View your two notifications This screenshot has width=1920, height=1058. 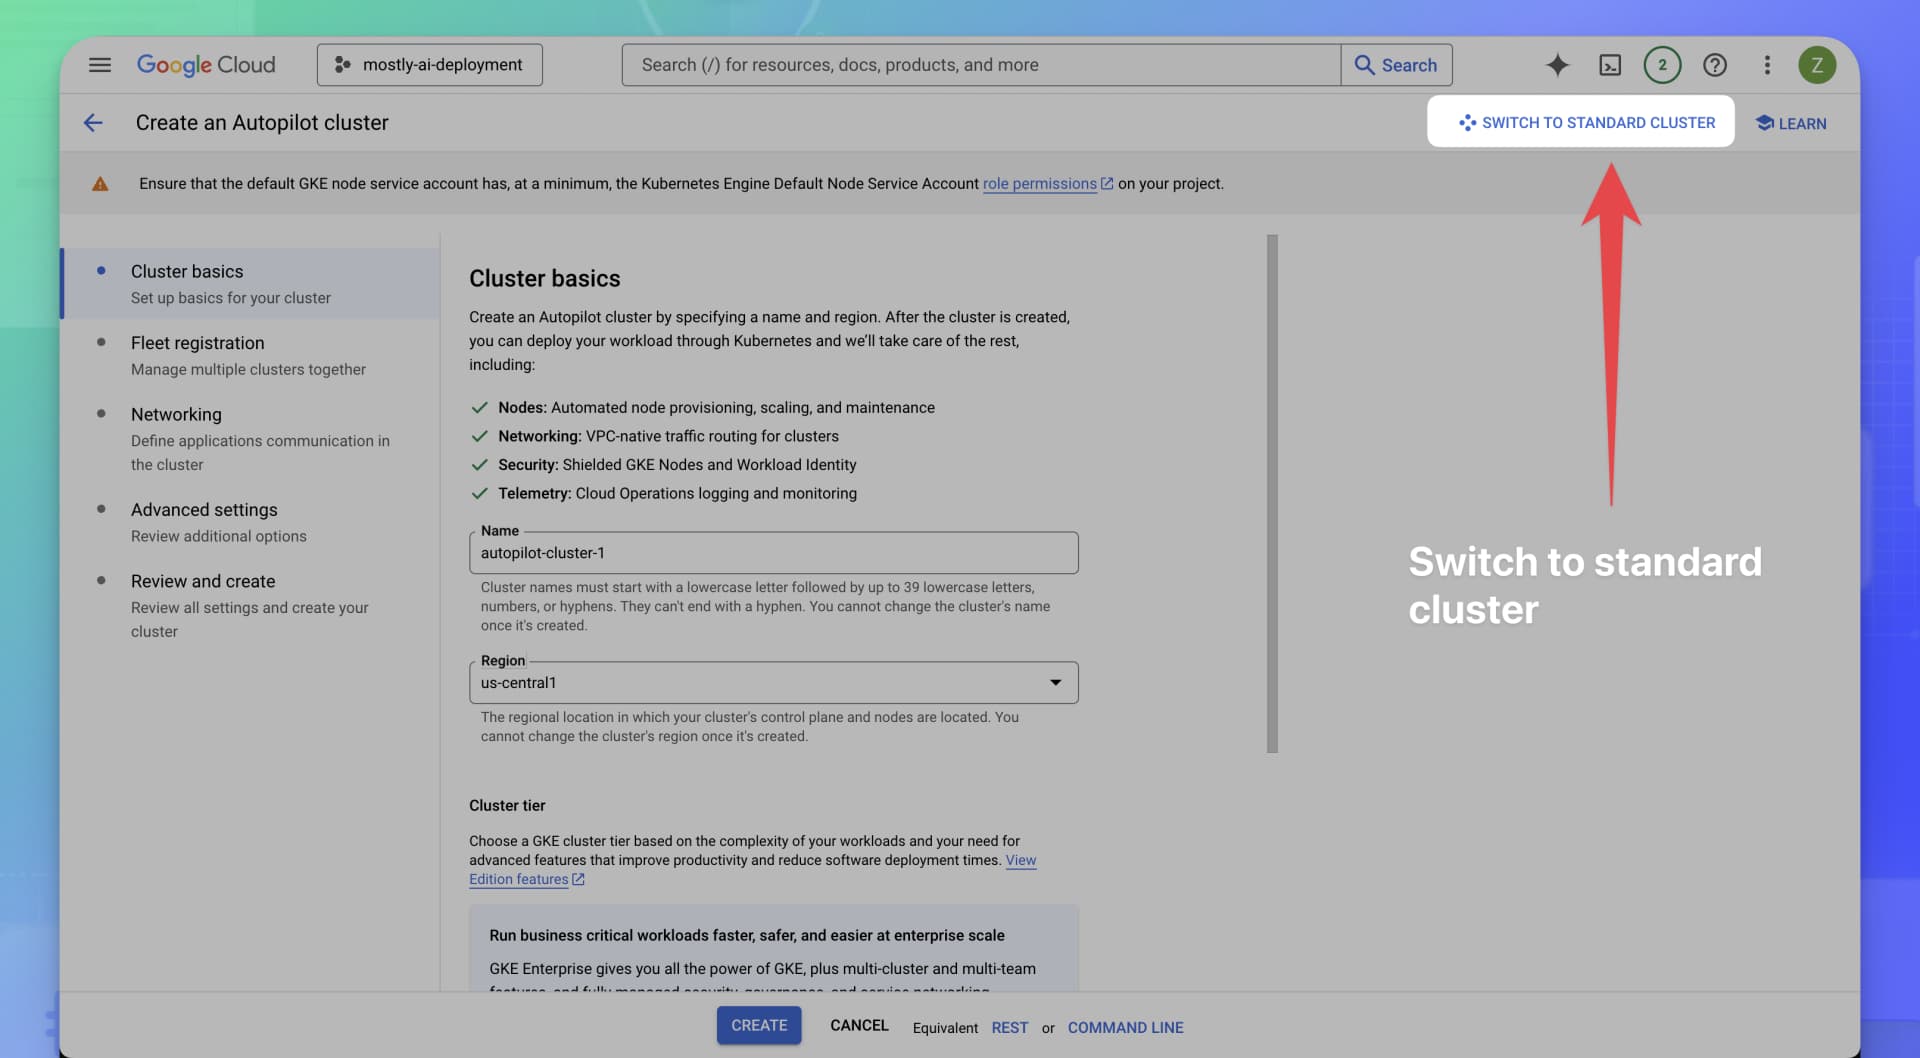click(1662, 64)
